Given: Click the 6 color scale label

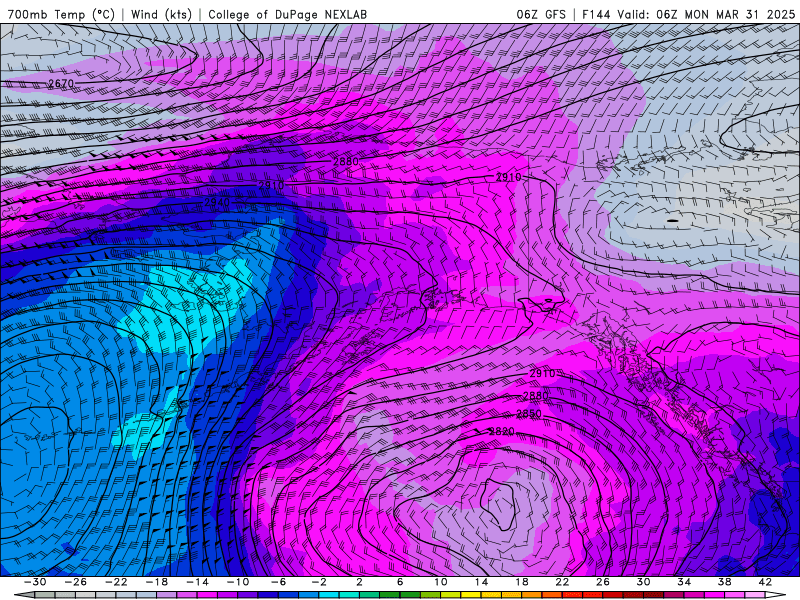Looking at the screenshot, I should [x=399, y=582].
